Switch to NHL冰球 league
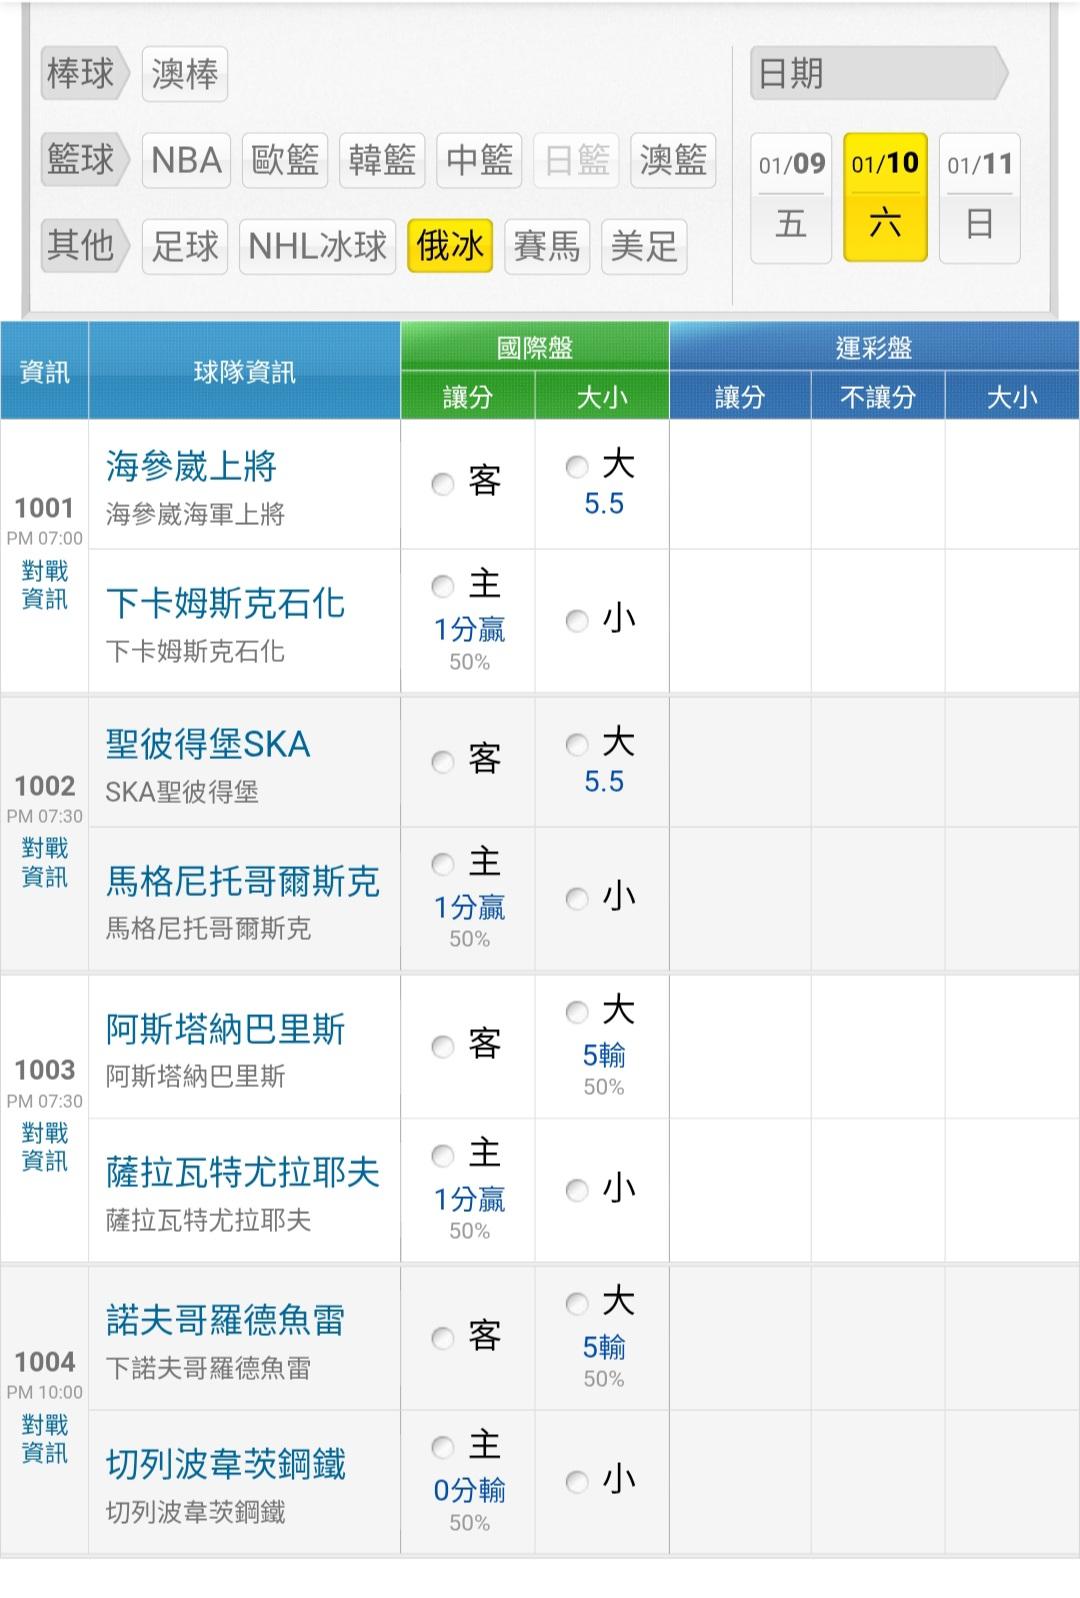Image resolution: width=1080 pixels, height=1598 pixels. click(317, 246)
